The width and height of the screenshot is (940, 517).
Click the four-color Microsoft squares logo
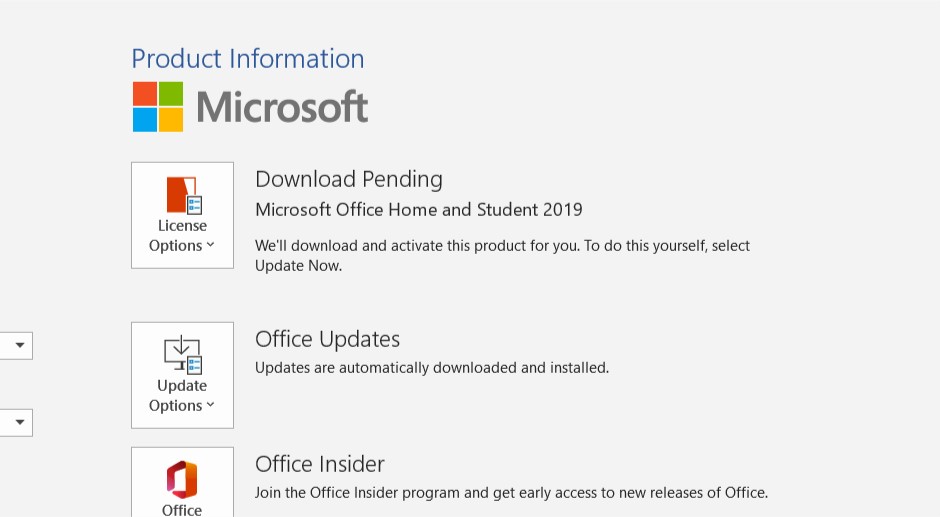158,107
